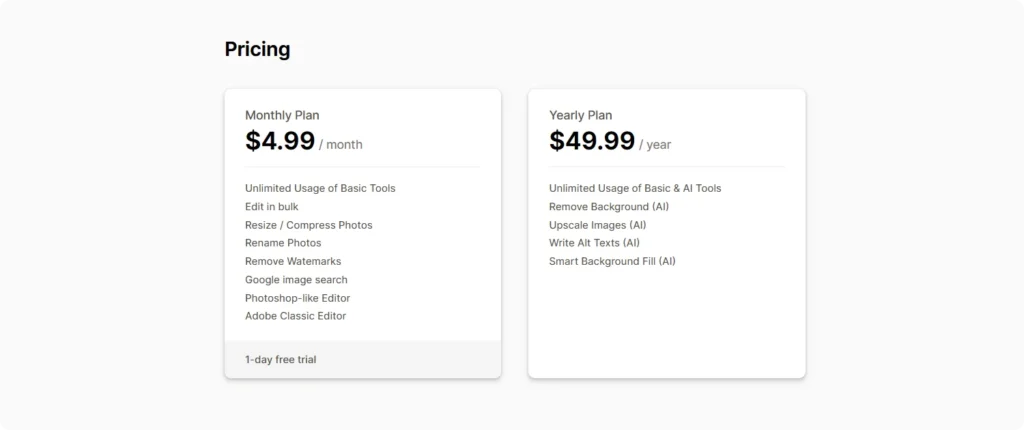
Task: Click 'Resize / Compress Photos' feature
Action: (309, 225)
